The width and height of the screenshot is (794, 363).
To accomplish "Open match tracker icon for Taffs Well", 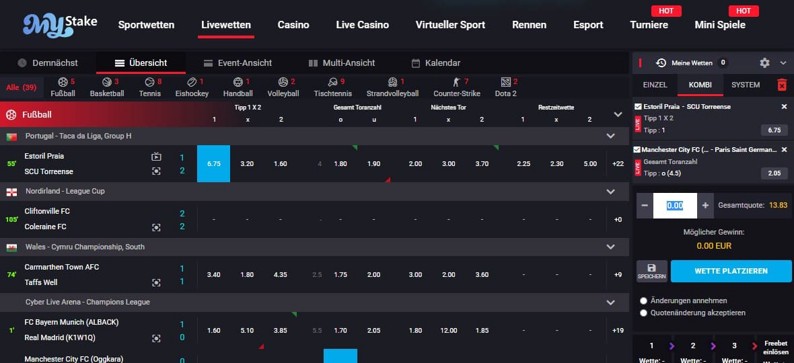I will pyautogui.click(x=156, y=283).
